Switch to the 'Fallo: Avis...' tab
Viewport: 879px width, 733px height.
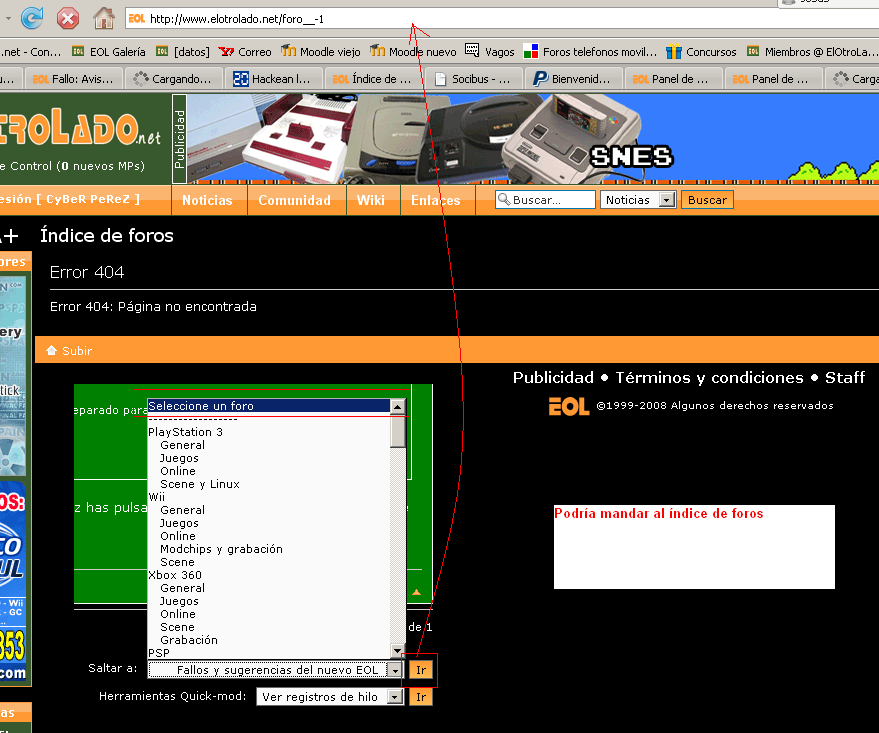[73, 79]
